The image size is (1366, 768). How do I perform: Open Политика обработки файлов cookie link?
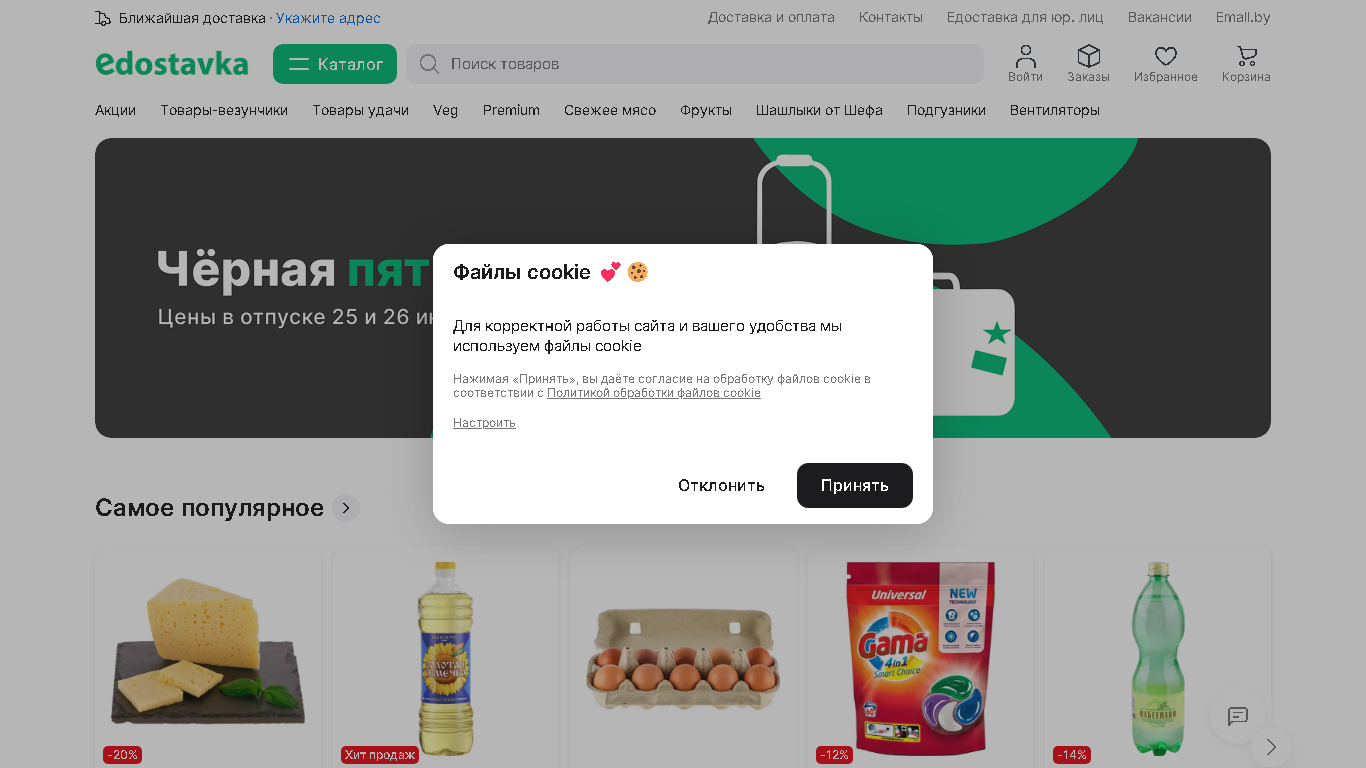tap(654, 393)
